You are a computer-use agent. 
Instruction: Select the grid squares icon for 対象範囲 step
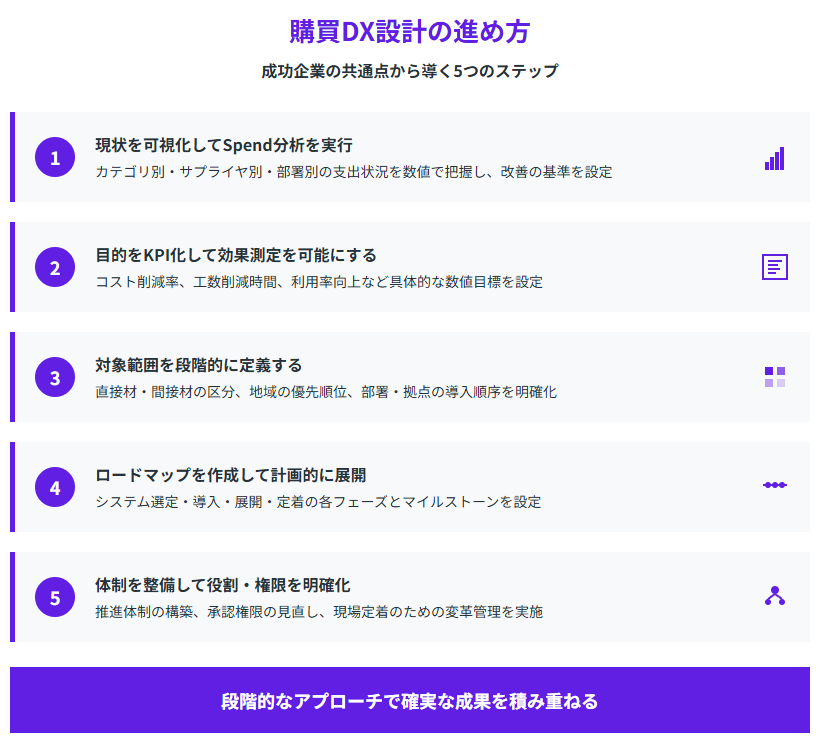[775, 377]
